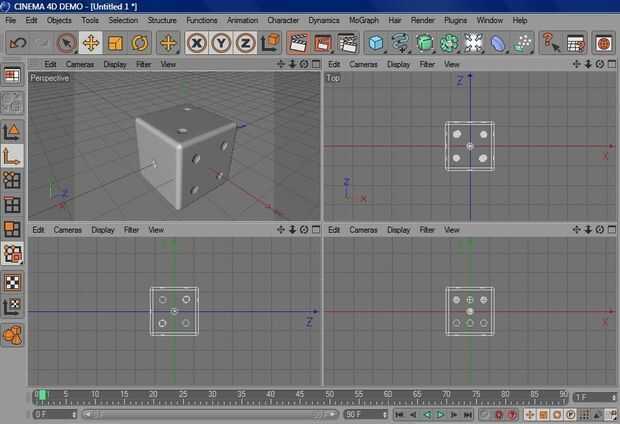620x424 pixels.
Task: Select the Scale tool
Action: (x=115, y=43)
